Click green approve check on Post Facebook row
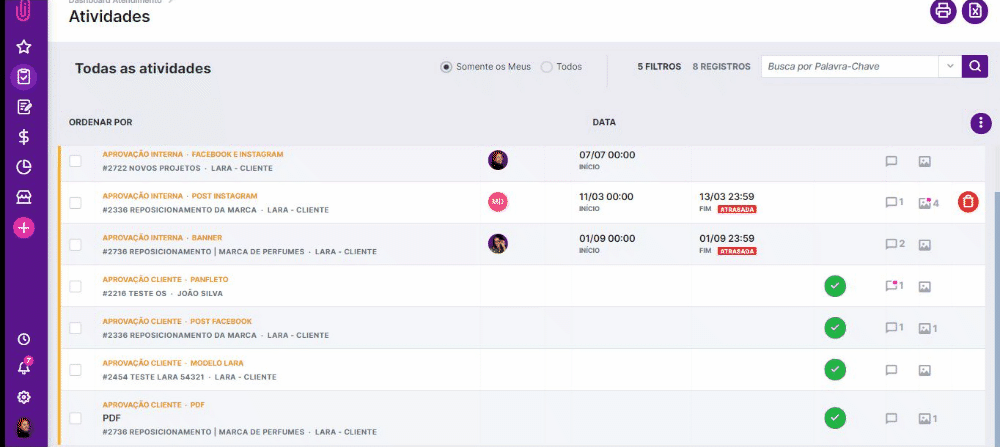The image size is (1000, 447). point(835,328)
